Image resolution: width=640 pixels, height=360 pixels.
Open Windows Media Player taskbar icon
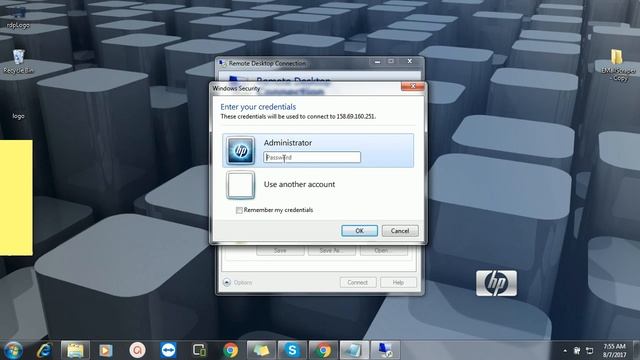pos(106,350)
